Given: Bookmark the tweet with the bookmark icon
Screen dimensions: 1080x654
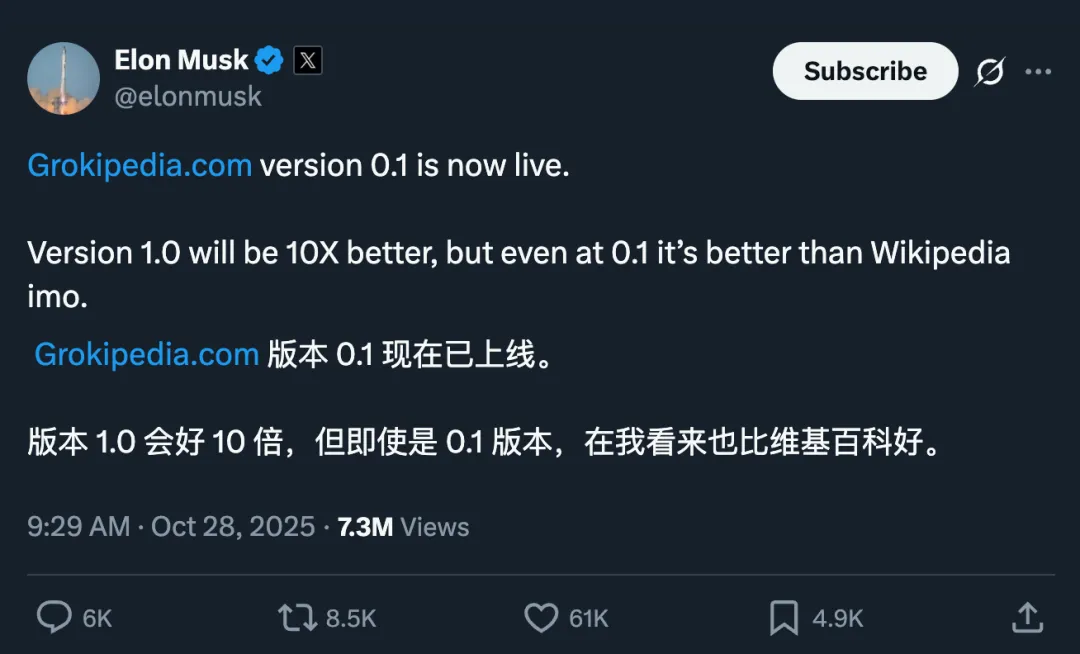Looking at the screenshot, I should [x=786, y=618].
